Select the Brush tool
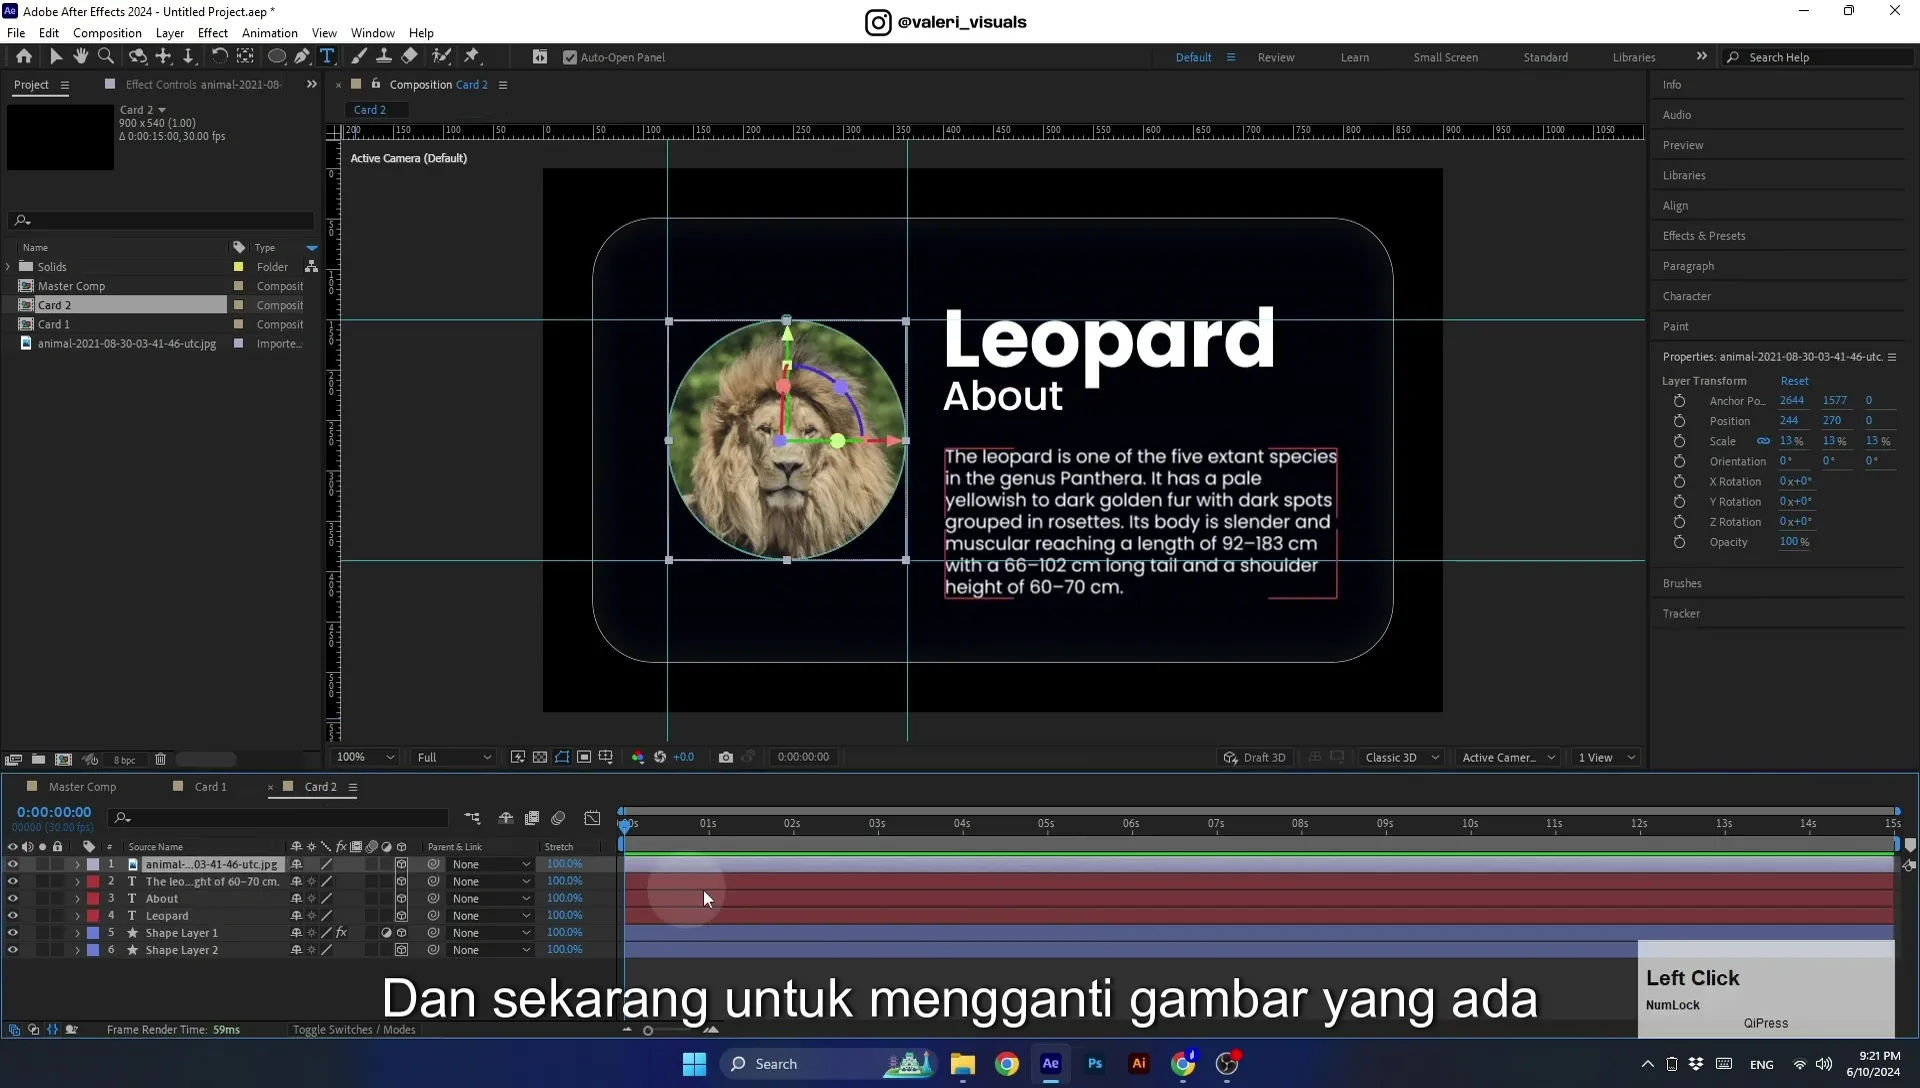The height and width of the screenshot is (1088, 1920). pos(359,57)
